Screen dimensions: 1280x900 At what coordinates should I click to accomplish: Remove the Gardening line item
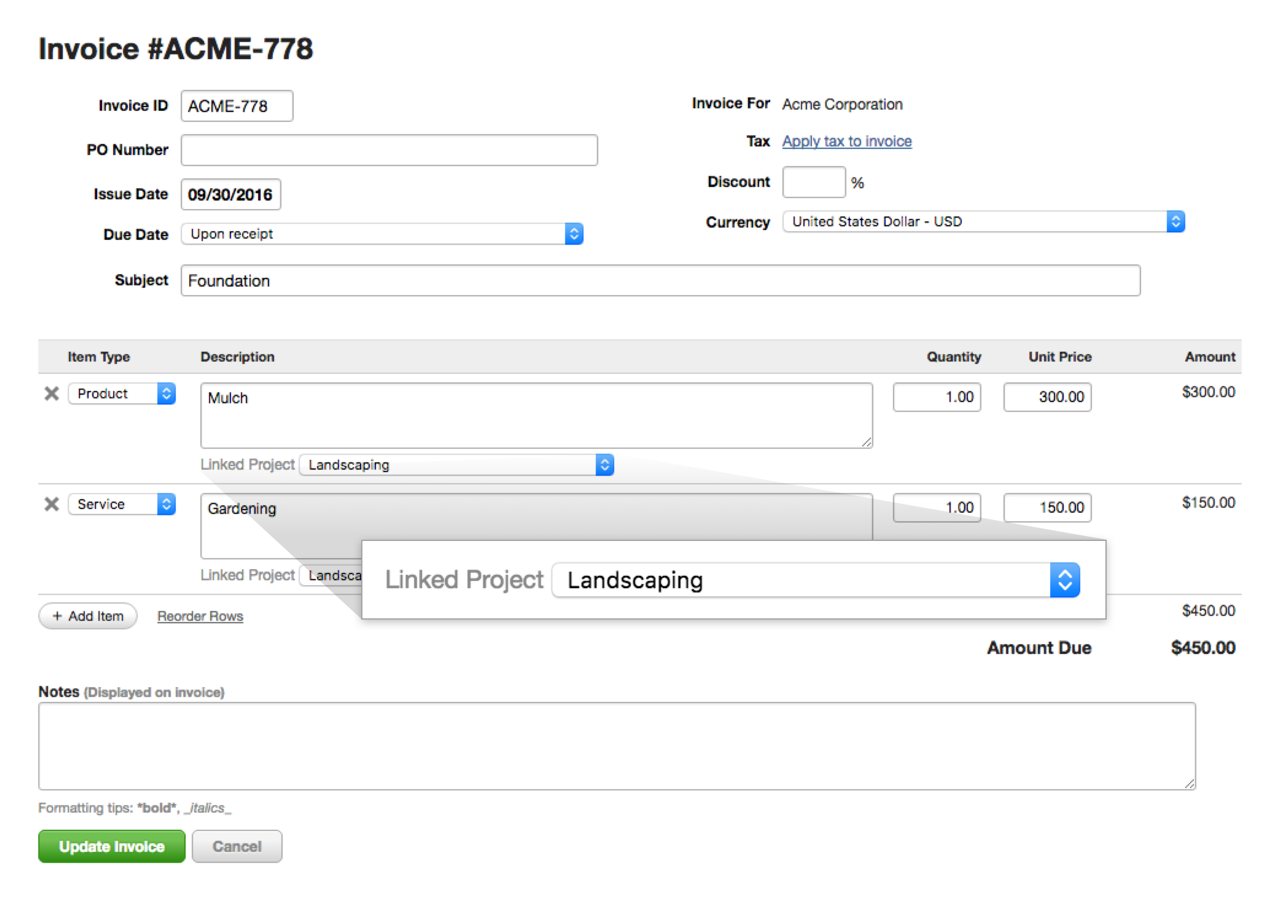(x=52, y=505)
